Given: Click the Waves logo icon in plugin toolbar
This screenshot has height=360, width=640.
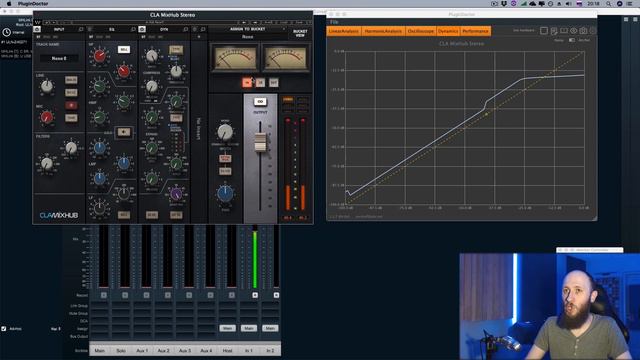Looking at the screenshot, I should 38,22.
